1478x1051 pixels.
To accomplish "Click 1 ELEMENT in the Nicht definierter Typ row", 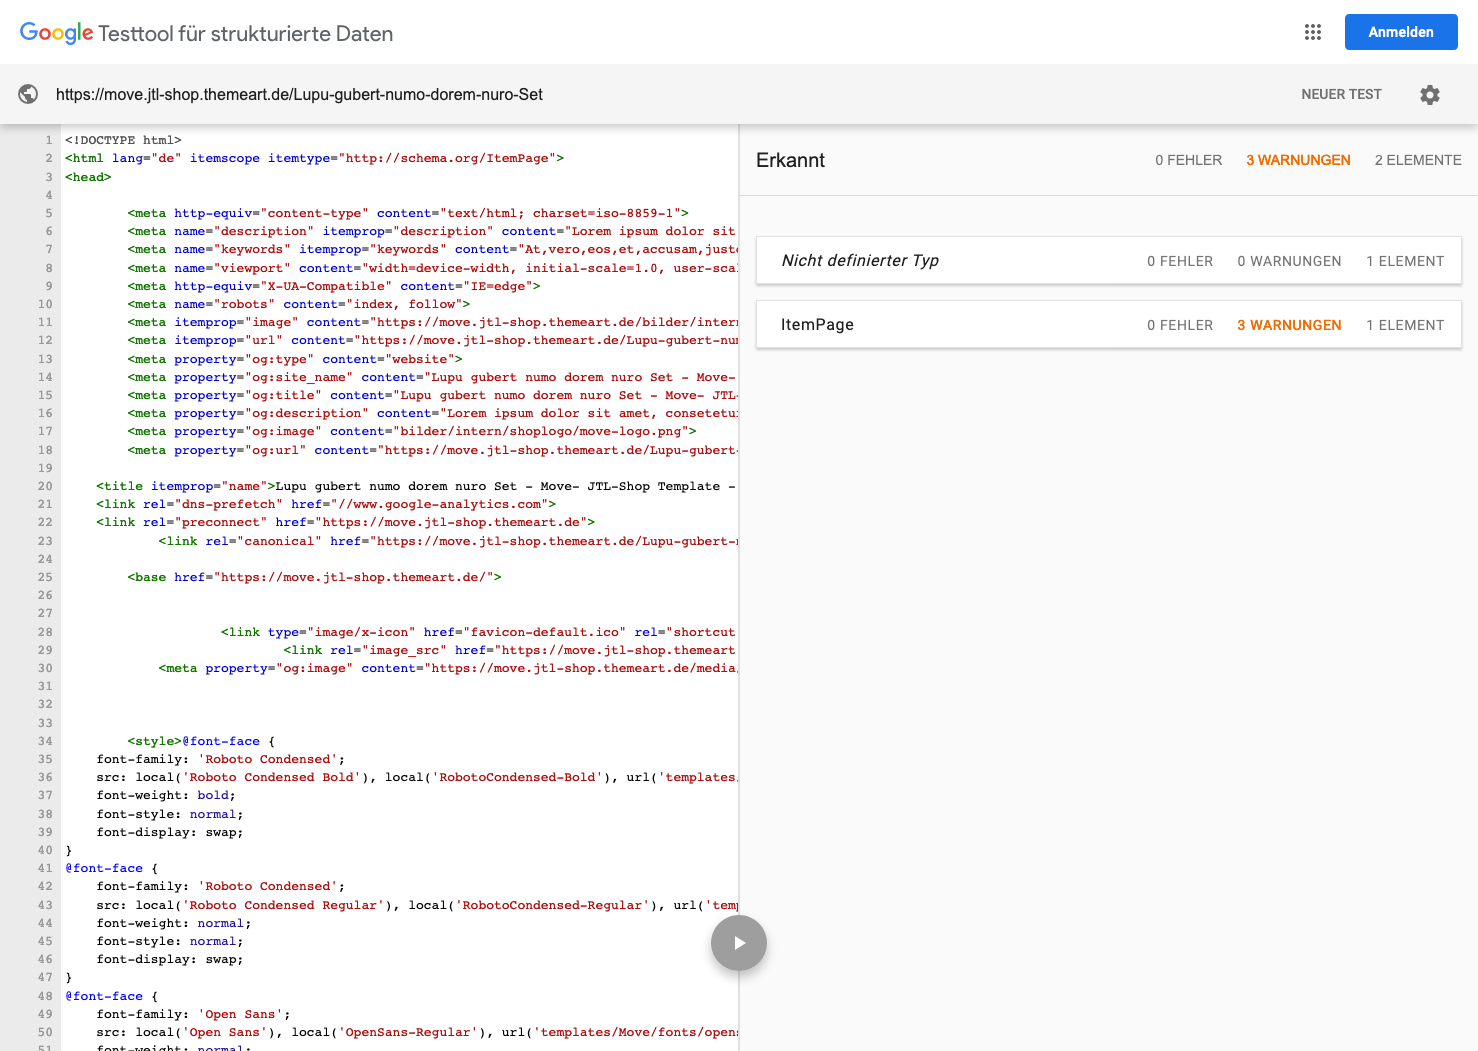I will pos(1405,261).
